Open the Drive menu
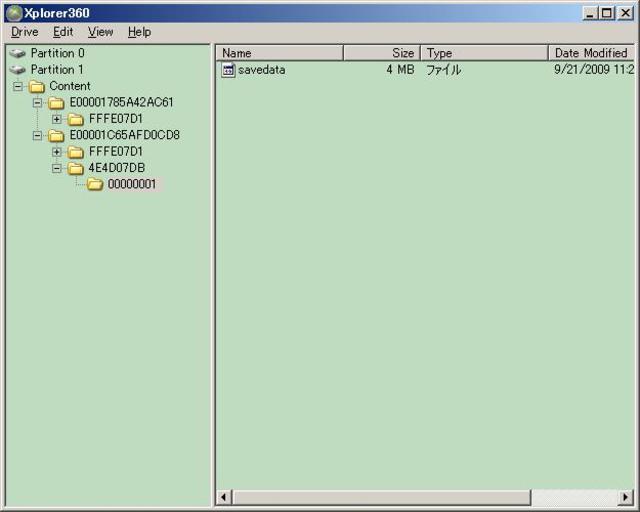 click(x=25, y=32)
